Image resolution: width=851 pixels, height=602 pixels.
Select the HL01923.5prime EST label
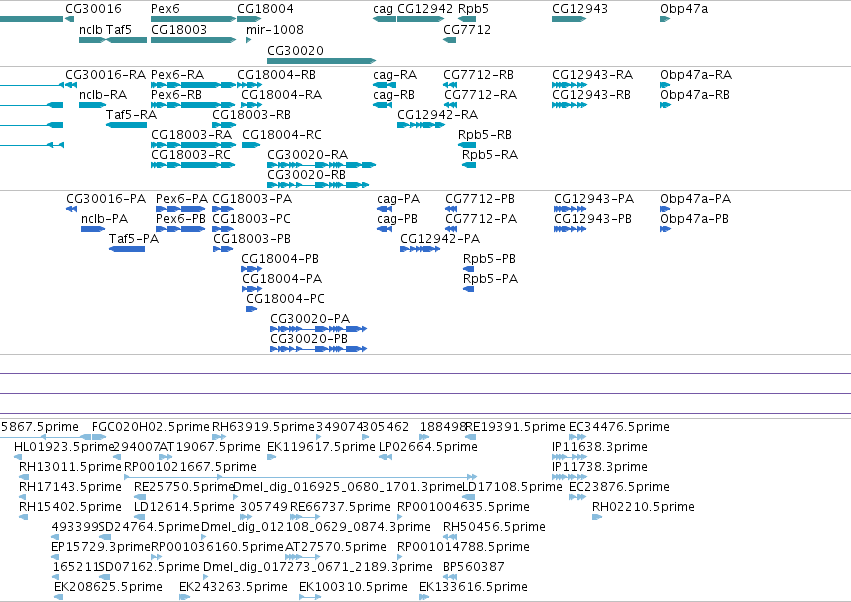(63, 447)
